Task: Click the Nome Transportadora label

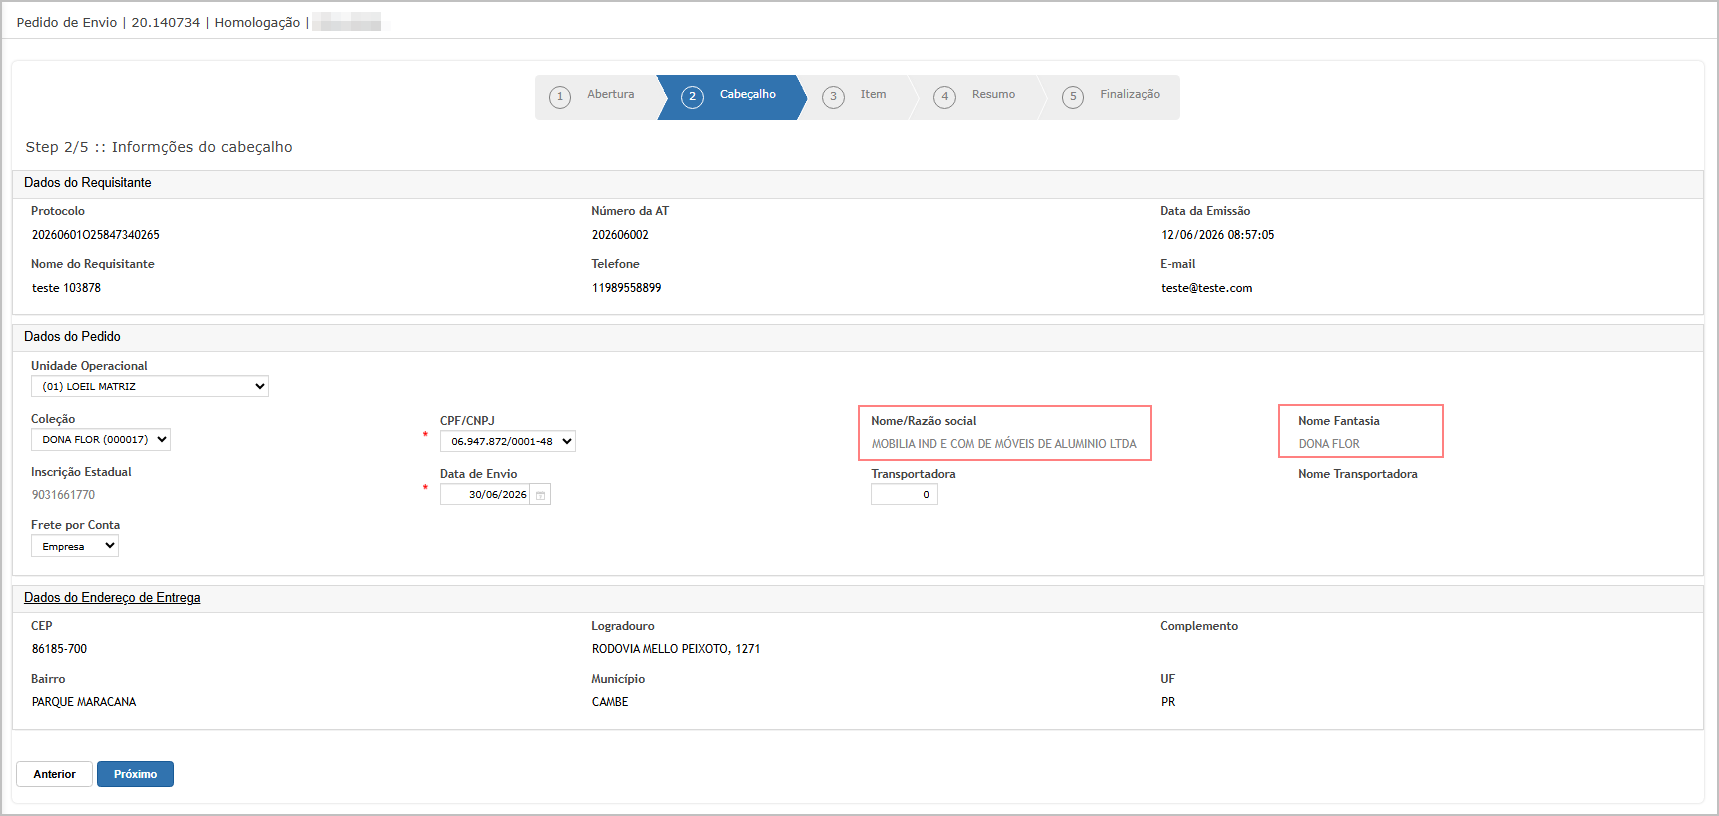Action: coord(1357,474)
